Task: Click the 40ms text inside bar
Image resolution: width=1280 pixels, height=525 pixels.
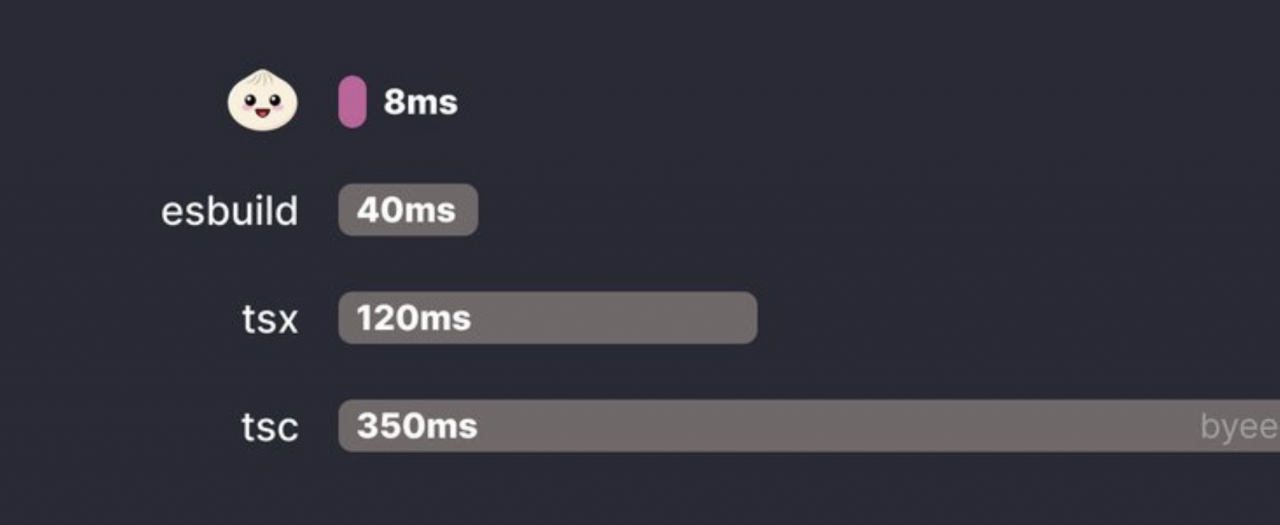Action: tap(406, 210)
